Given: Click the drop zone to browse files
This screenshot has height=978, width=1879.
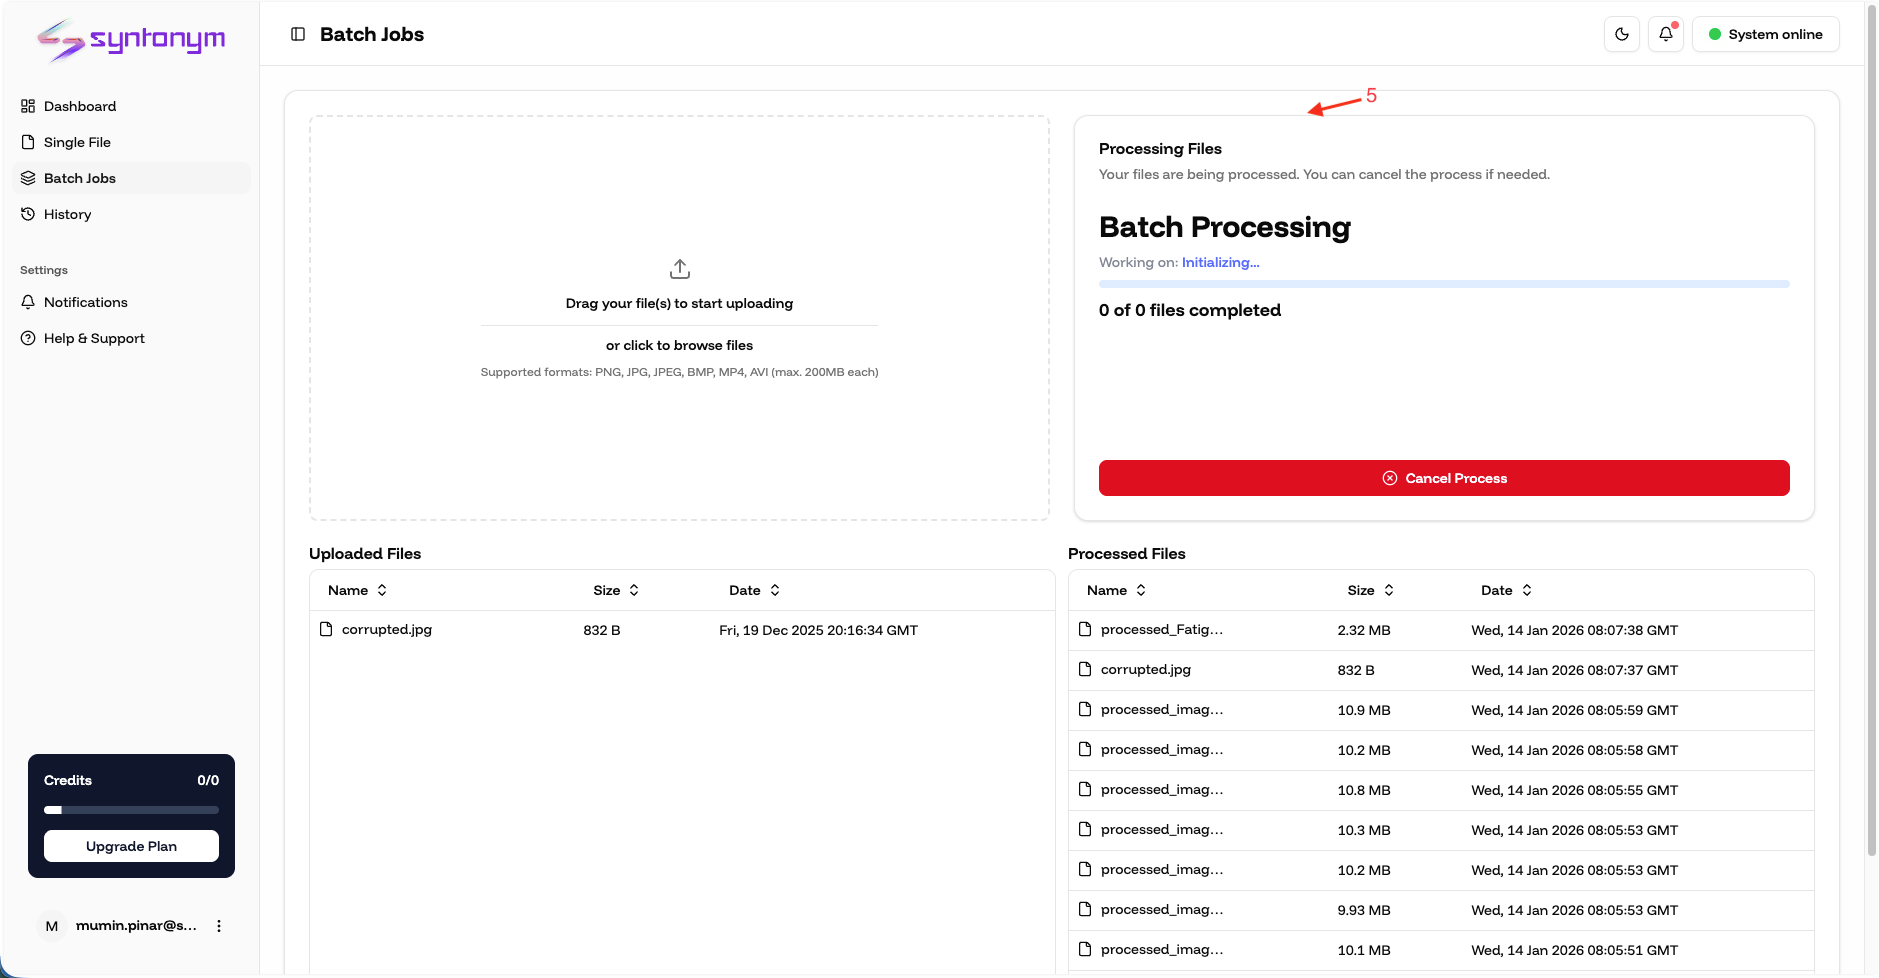Looking at the screenshot, I should pyautogui.click(x=679, y=344).
